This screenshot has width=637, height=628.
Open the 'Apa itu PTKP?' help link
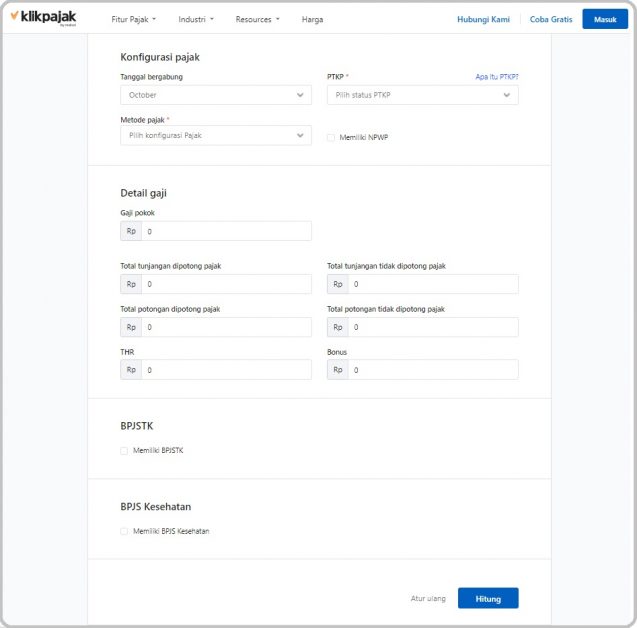(496, 77)
